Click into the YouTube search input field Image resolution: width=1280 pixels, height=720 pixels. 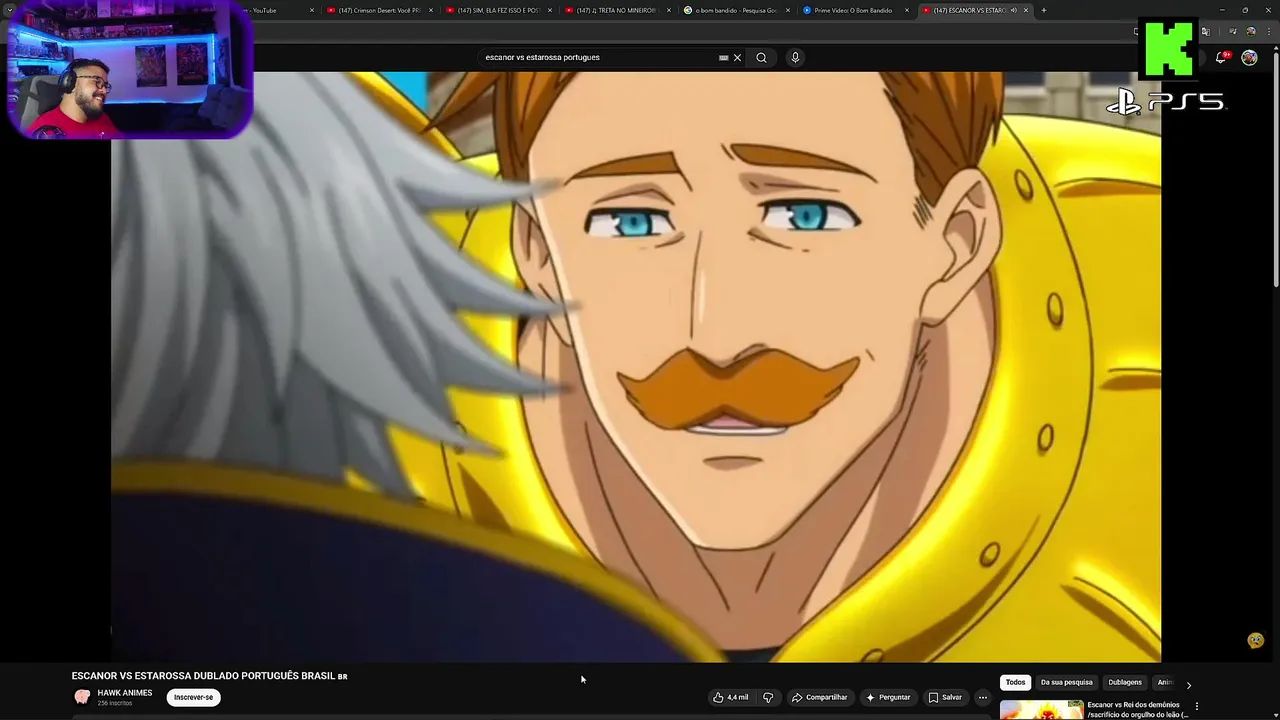point(600,57)
